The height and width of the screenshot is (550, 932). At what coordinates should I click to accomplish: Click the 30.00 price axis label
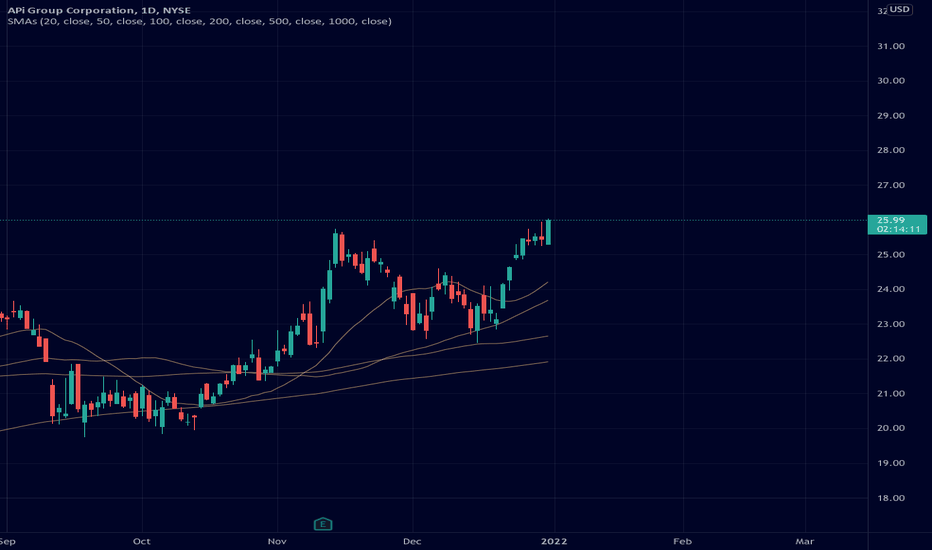(x=890, y=81)
